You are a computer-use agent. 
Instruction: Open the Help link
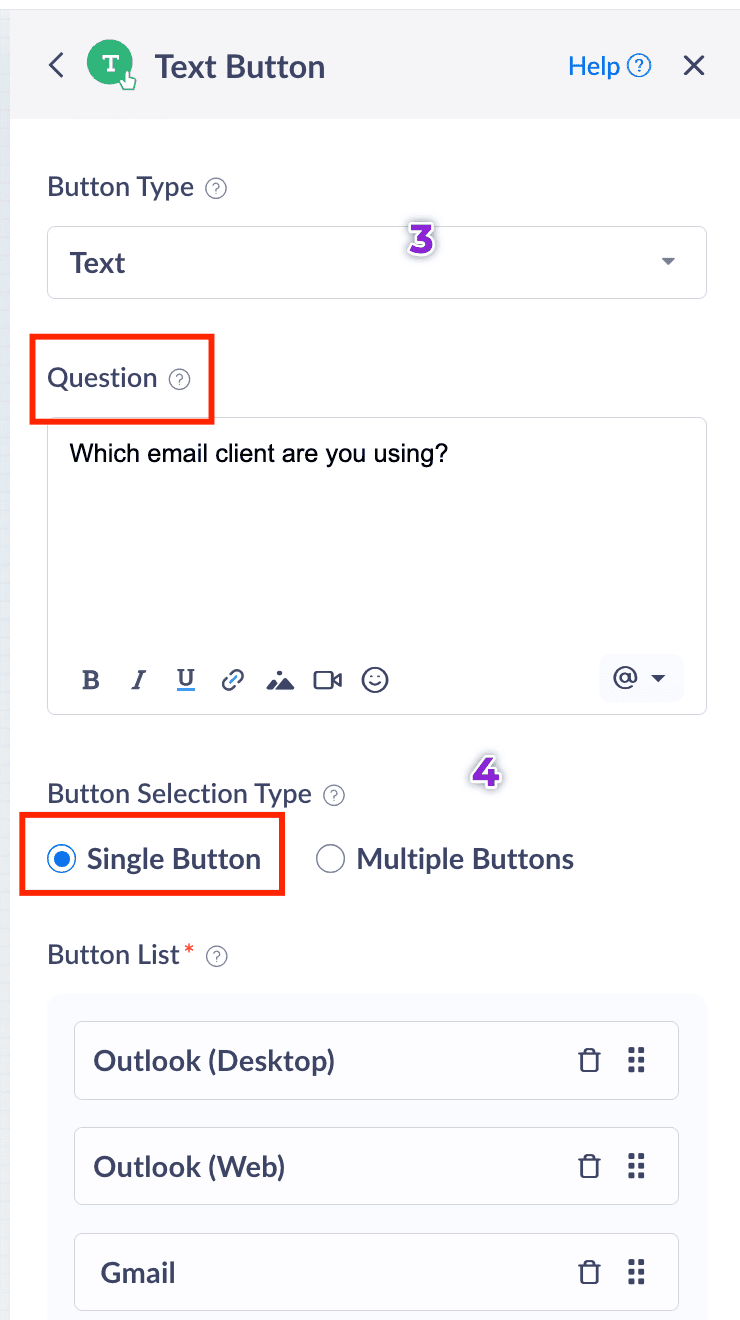click(x=609, y=66)
